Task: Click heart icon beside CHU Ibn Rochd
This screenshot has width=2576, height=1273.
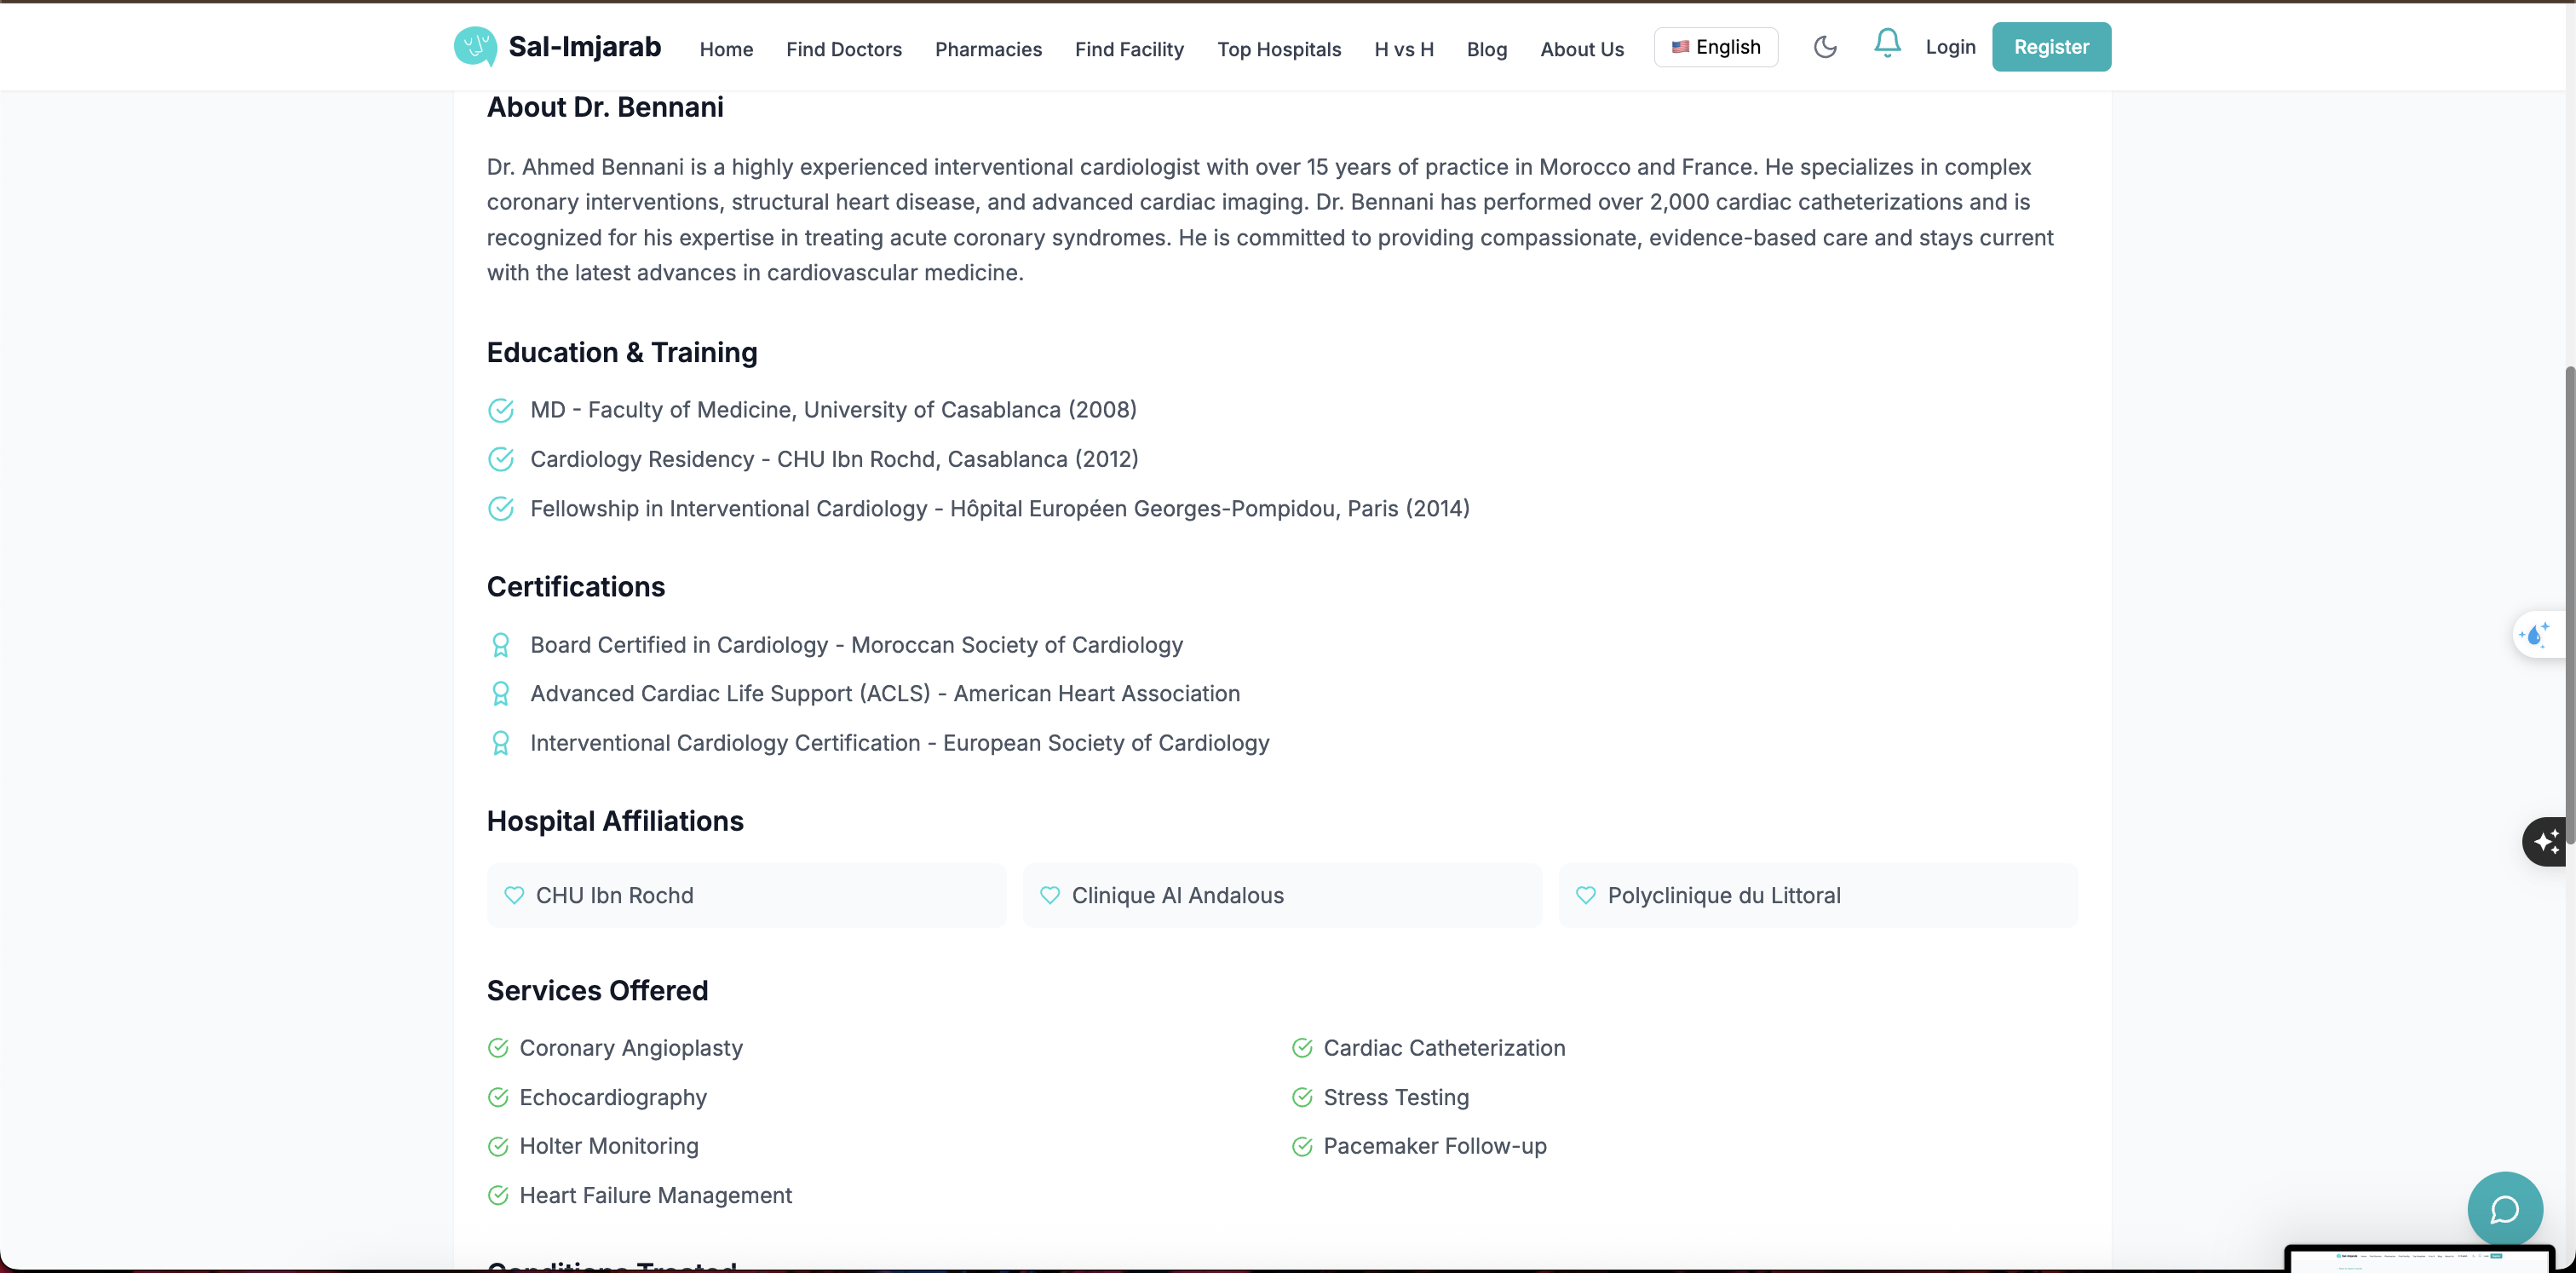Action: coord(514,895)
